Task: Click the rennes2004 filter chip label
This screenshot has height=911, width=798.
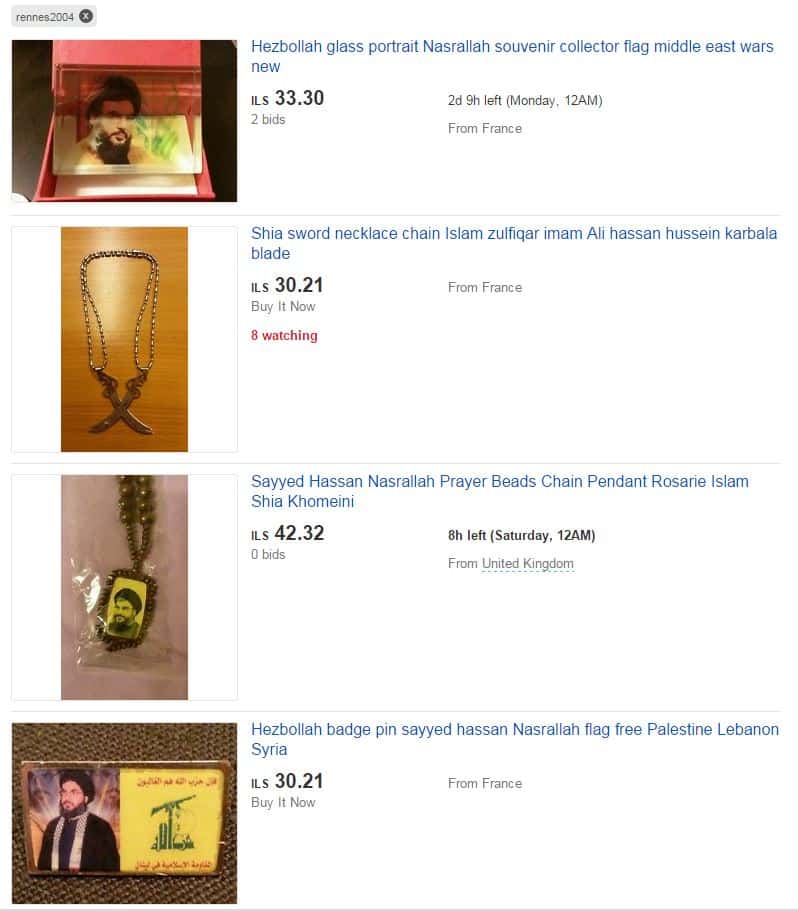Action: tap(45, 17)
